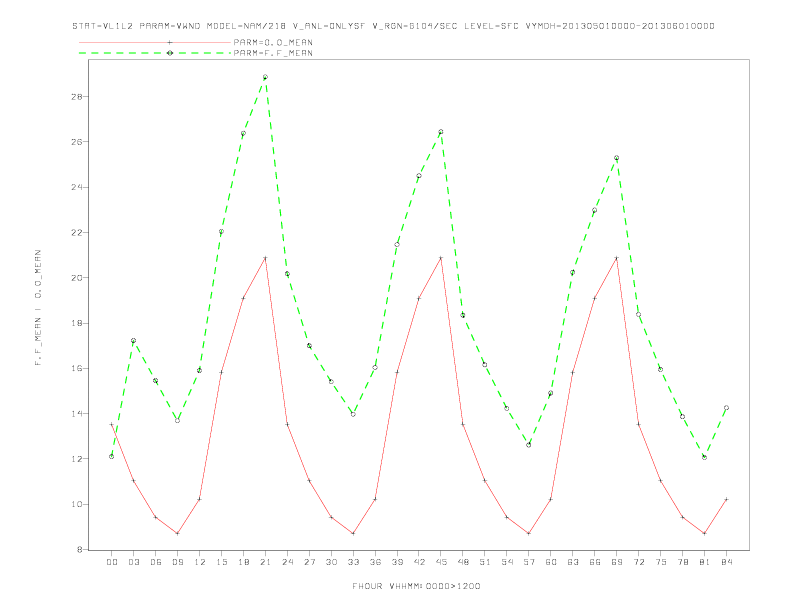Click the red observed marker at hour 09
792x612 pixels.
coord(177,533)
